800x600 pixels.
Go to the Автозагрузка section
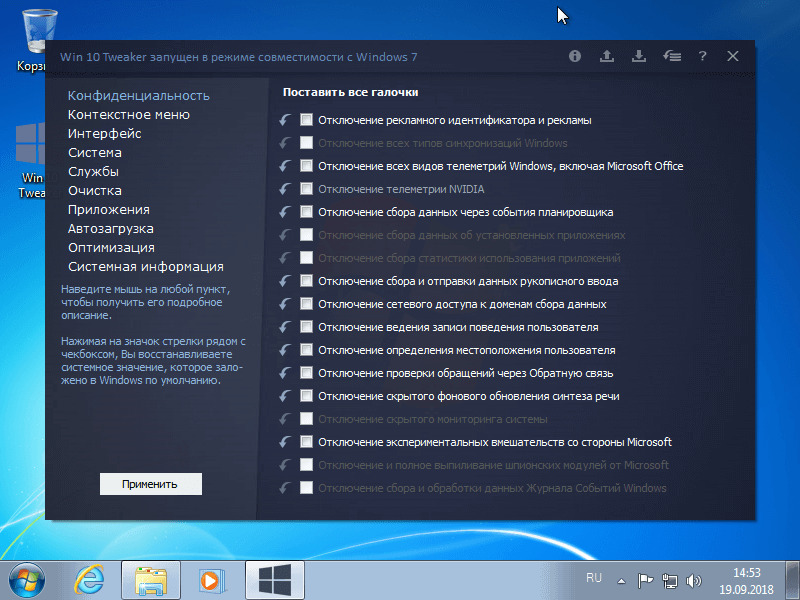[111, 229]
